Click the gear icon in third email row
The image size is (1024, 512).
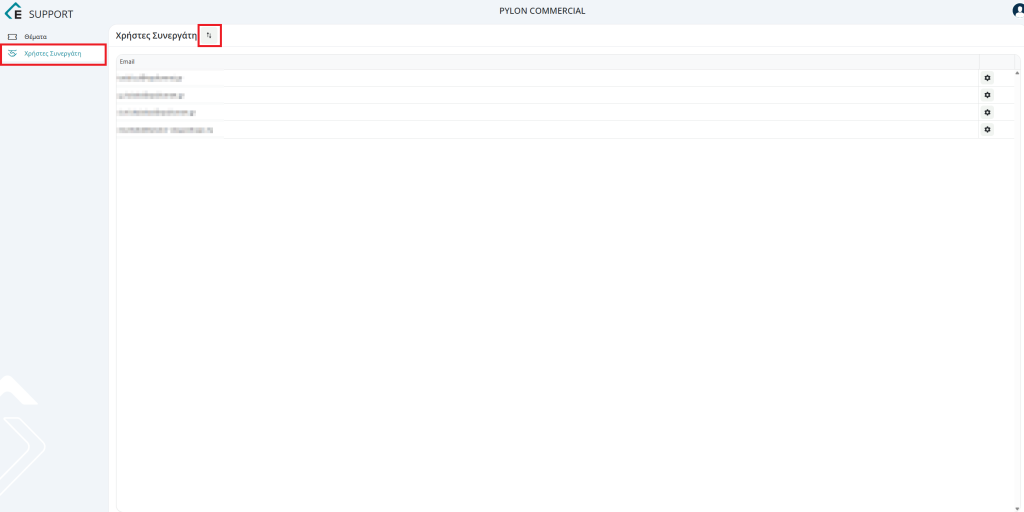click(987, 112)
